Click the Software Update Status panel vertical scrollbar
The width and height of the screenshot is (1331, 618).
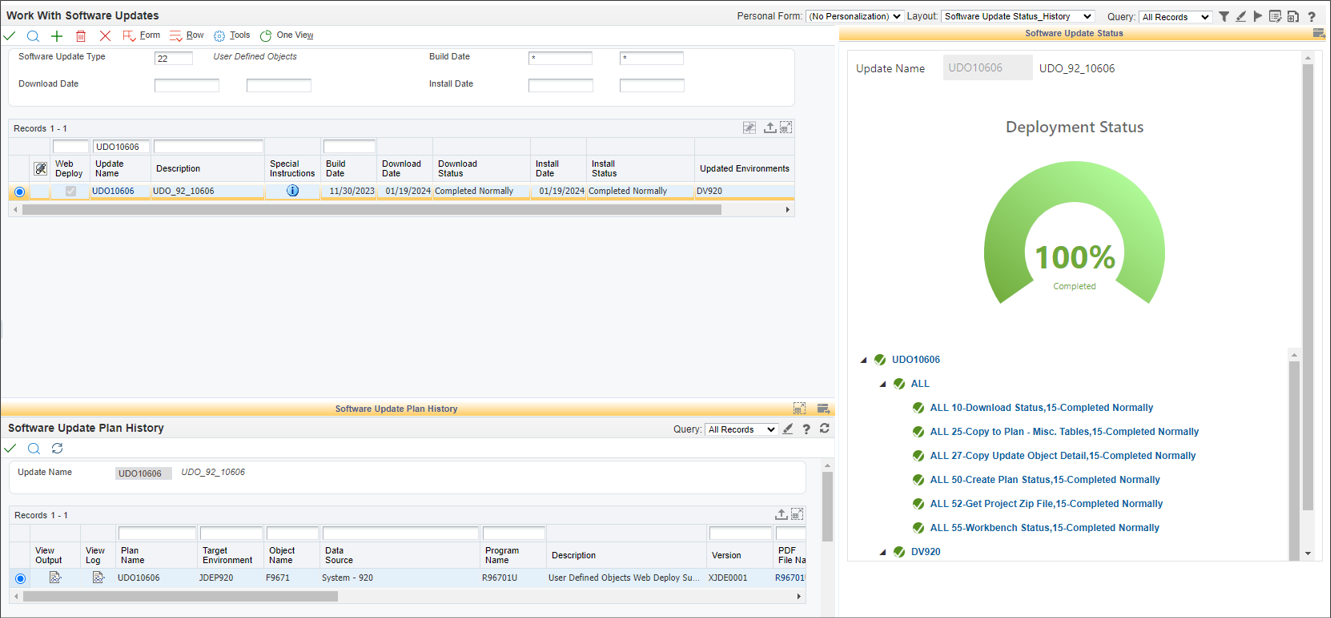click(x=1308, y=285)
